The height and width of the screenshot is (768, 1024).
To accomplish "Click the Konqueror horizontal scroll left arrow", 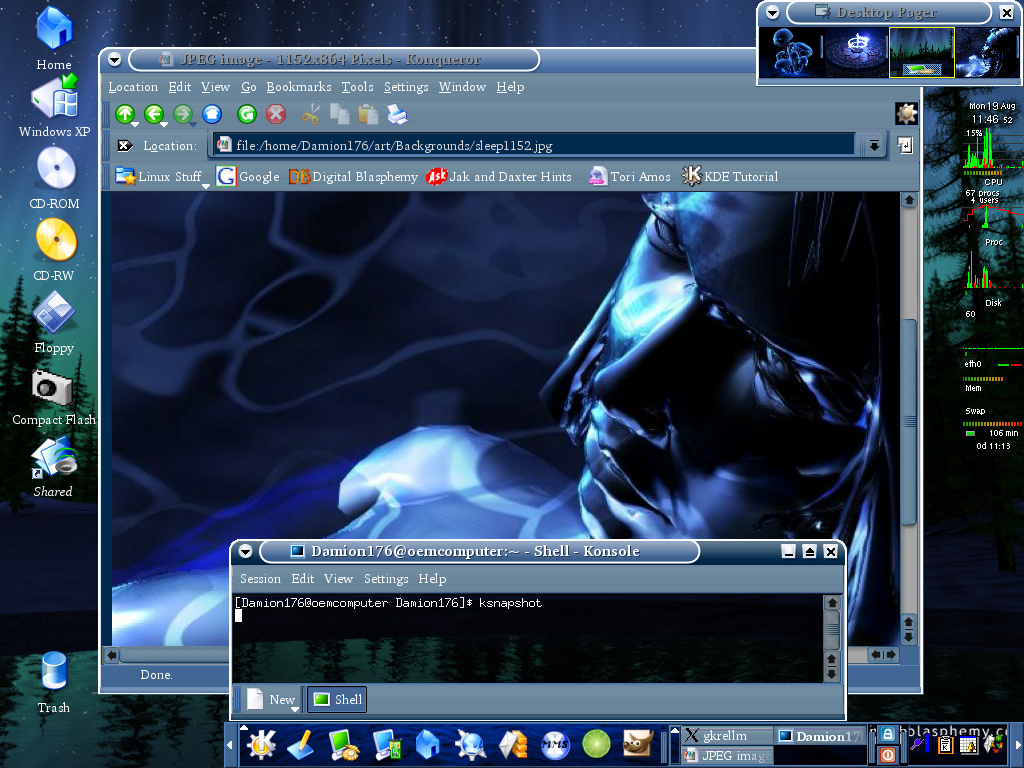I will click(x=111, y=655).
